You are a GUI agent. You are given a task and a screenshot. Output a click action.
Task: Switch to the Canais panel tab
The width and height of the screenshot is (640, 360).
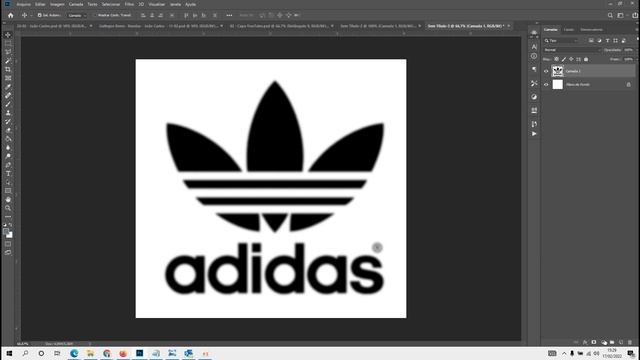coord(569,30)
